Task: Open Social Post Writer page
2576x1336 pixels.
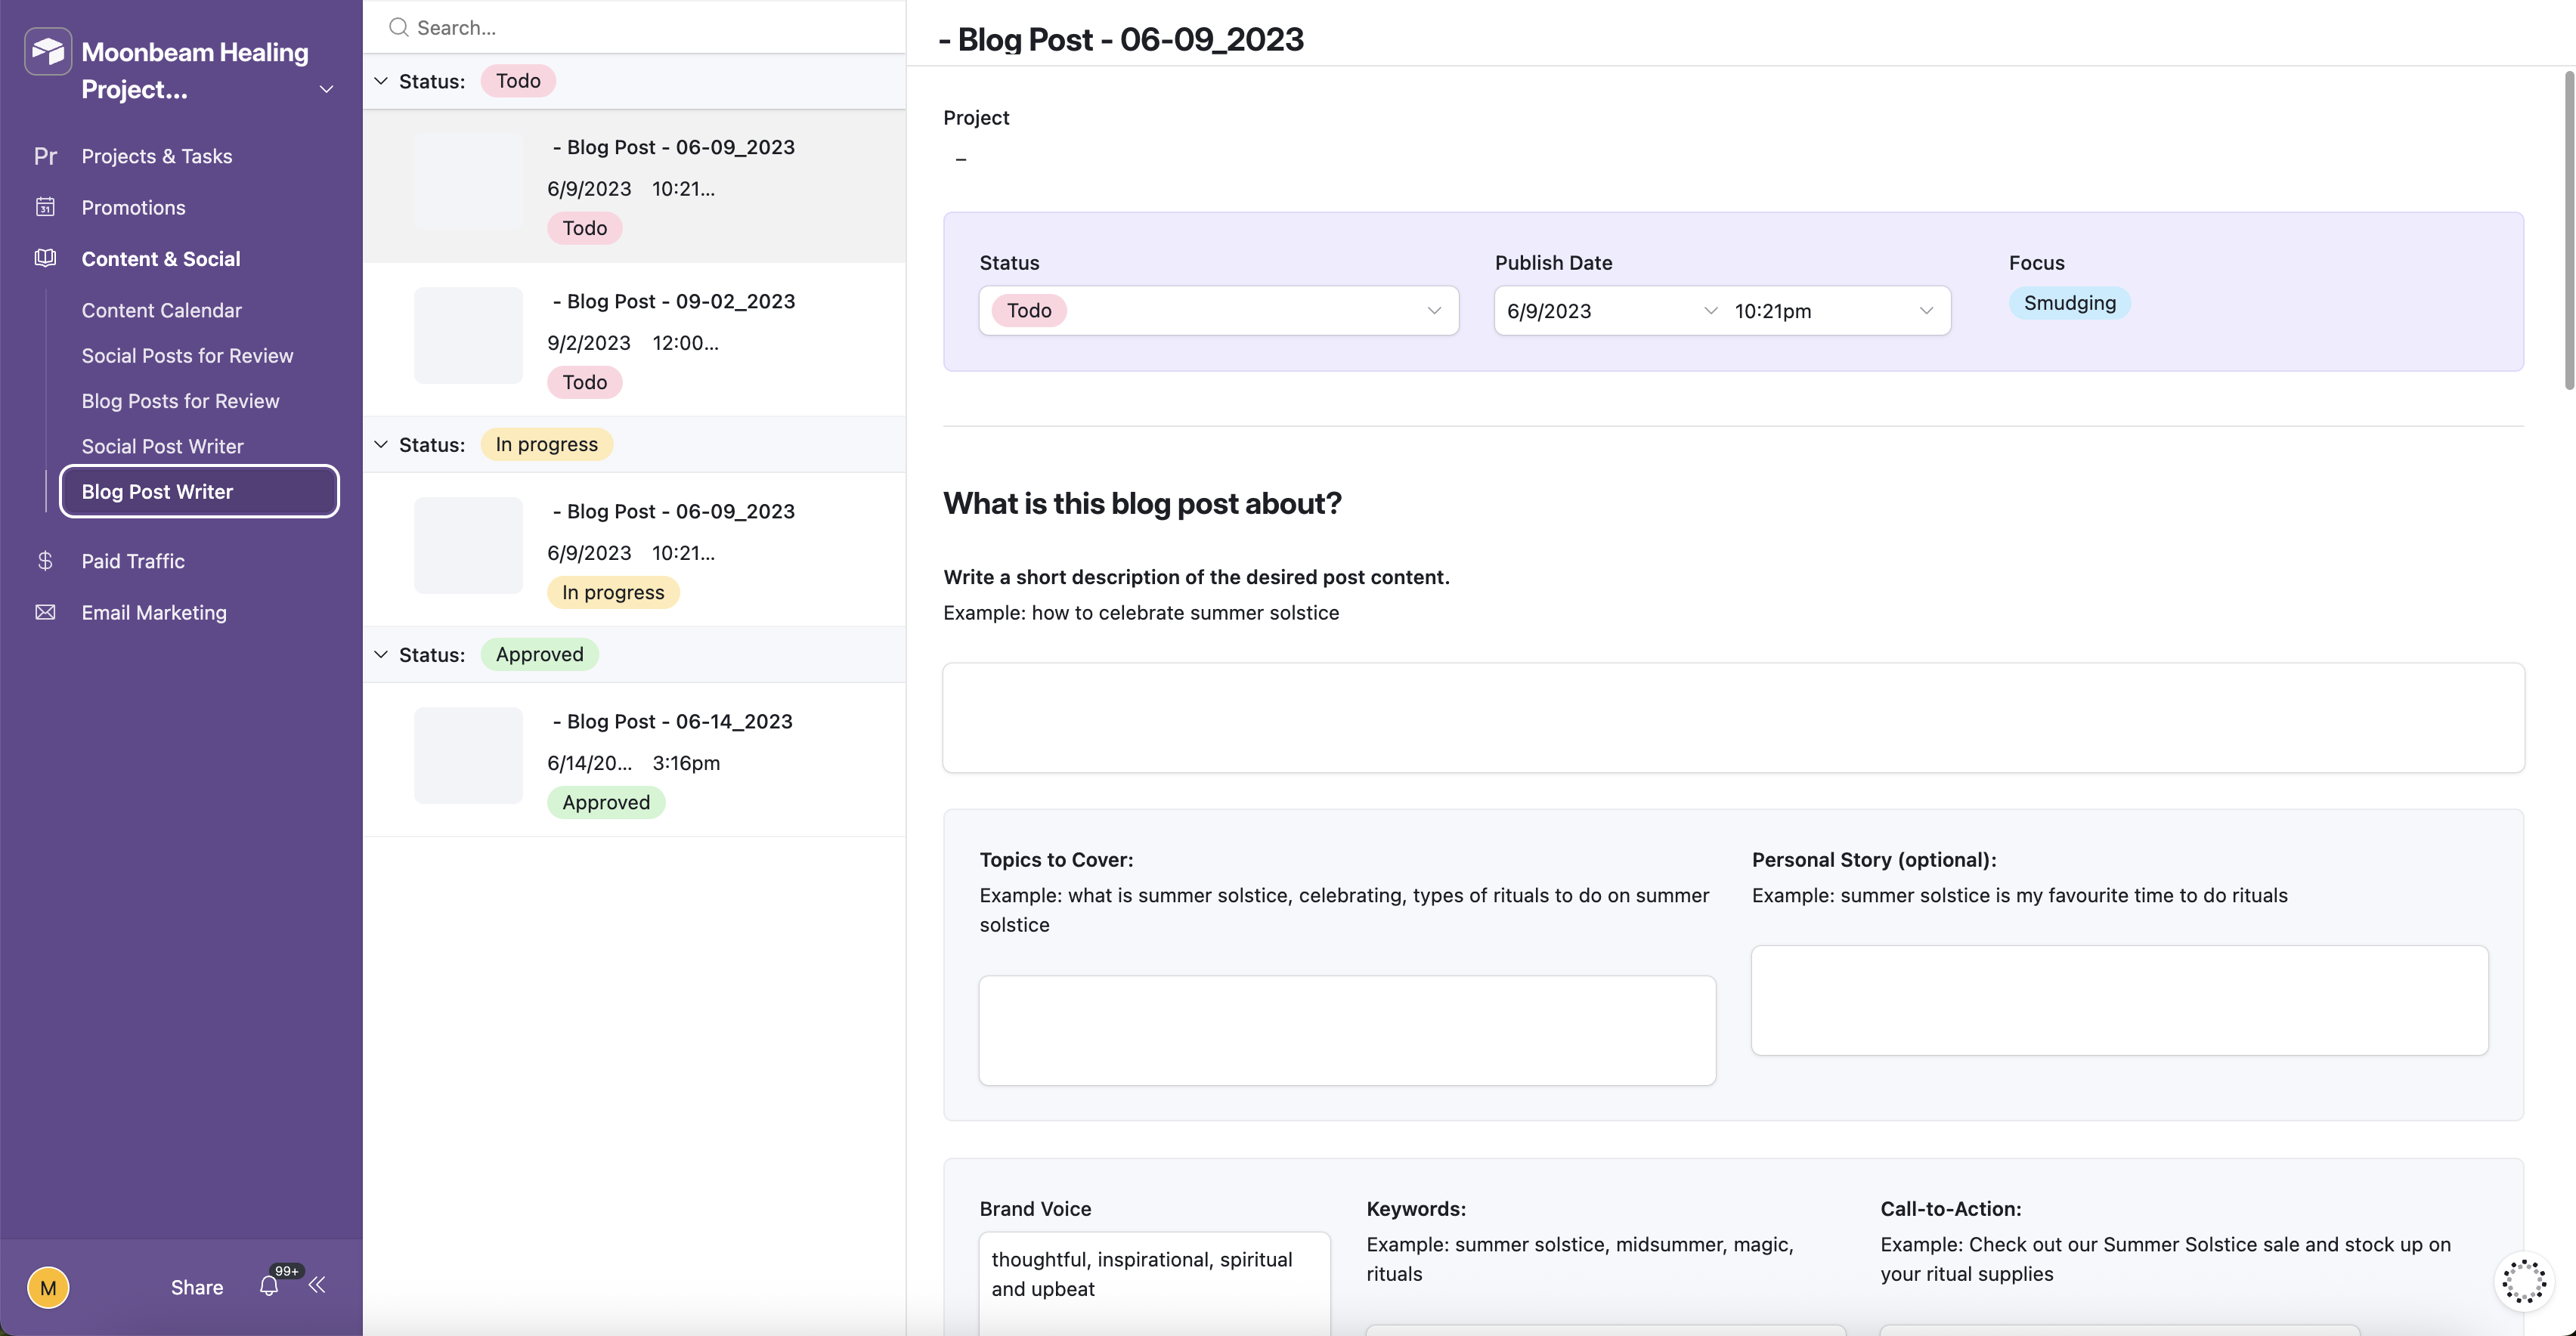Action: pyautogui.click(x=163, y=446)
